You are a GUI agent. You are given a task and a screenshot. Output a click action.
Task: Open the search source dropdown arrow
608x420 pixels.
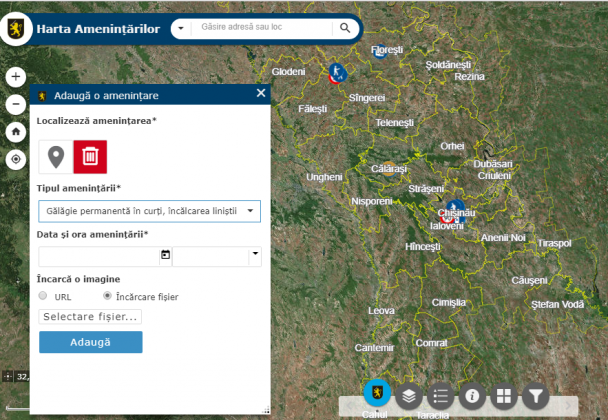coord(181,28)
